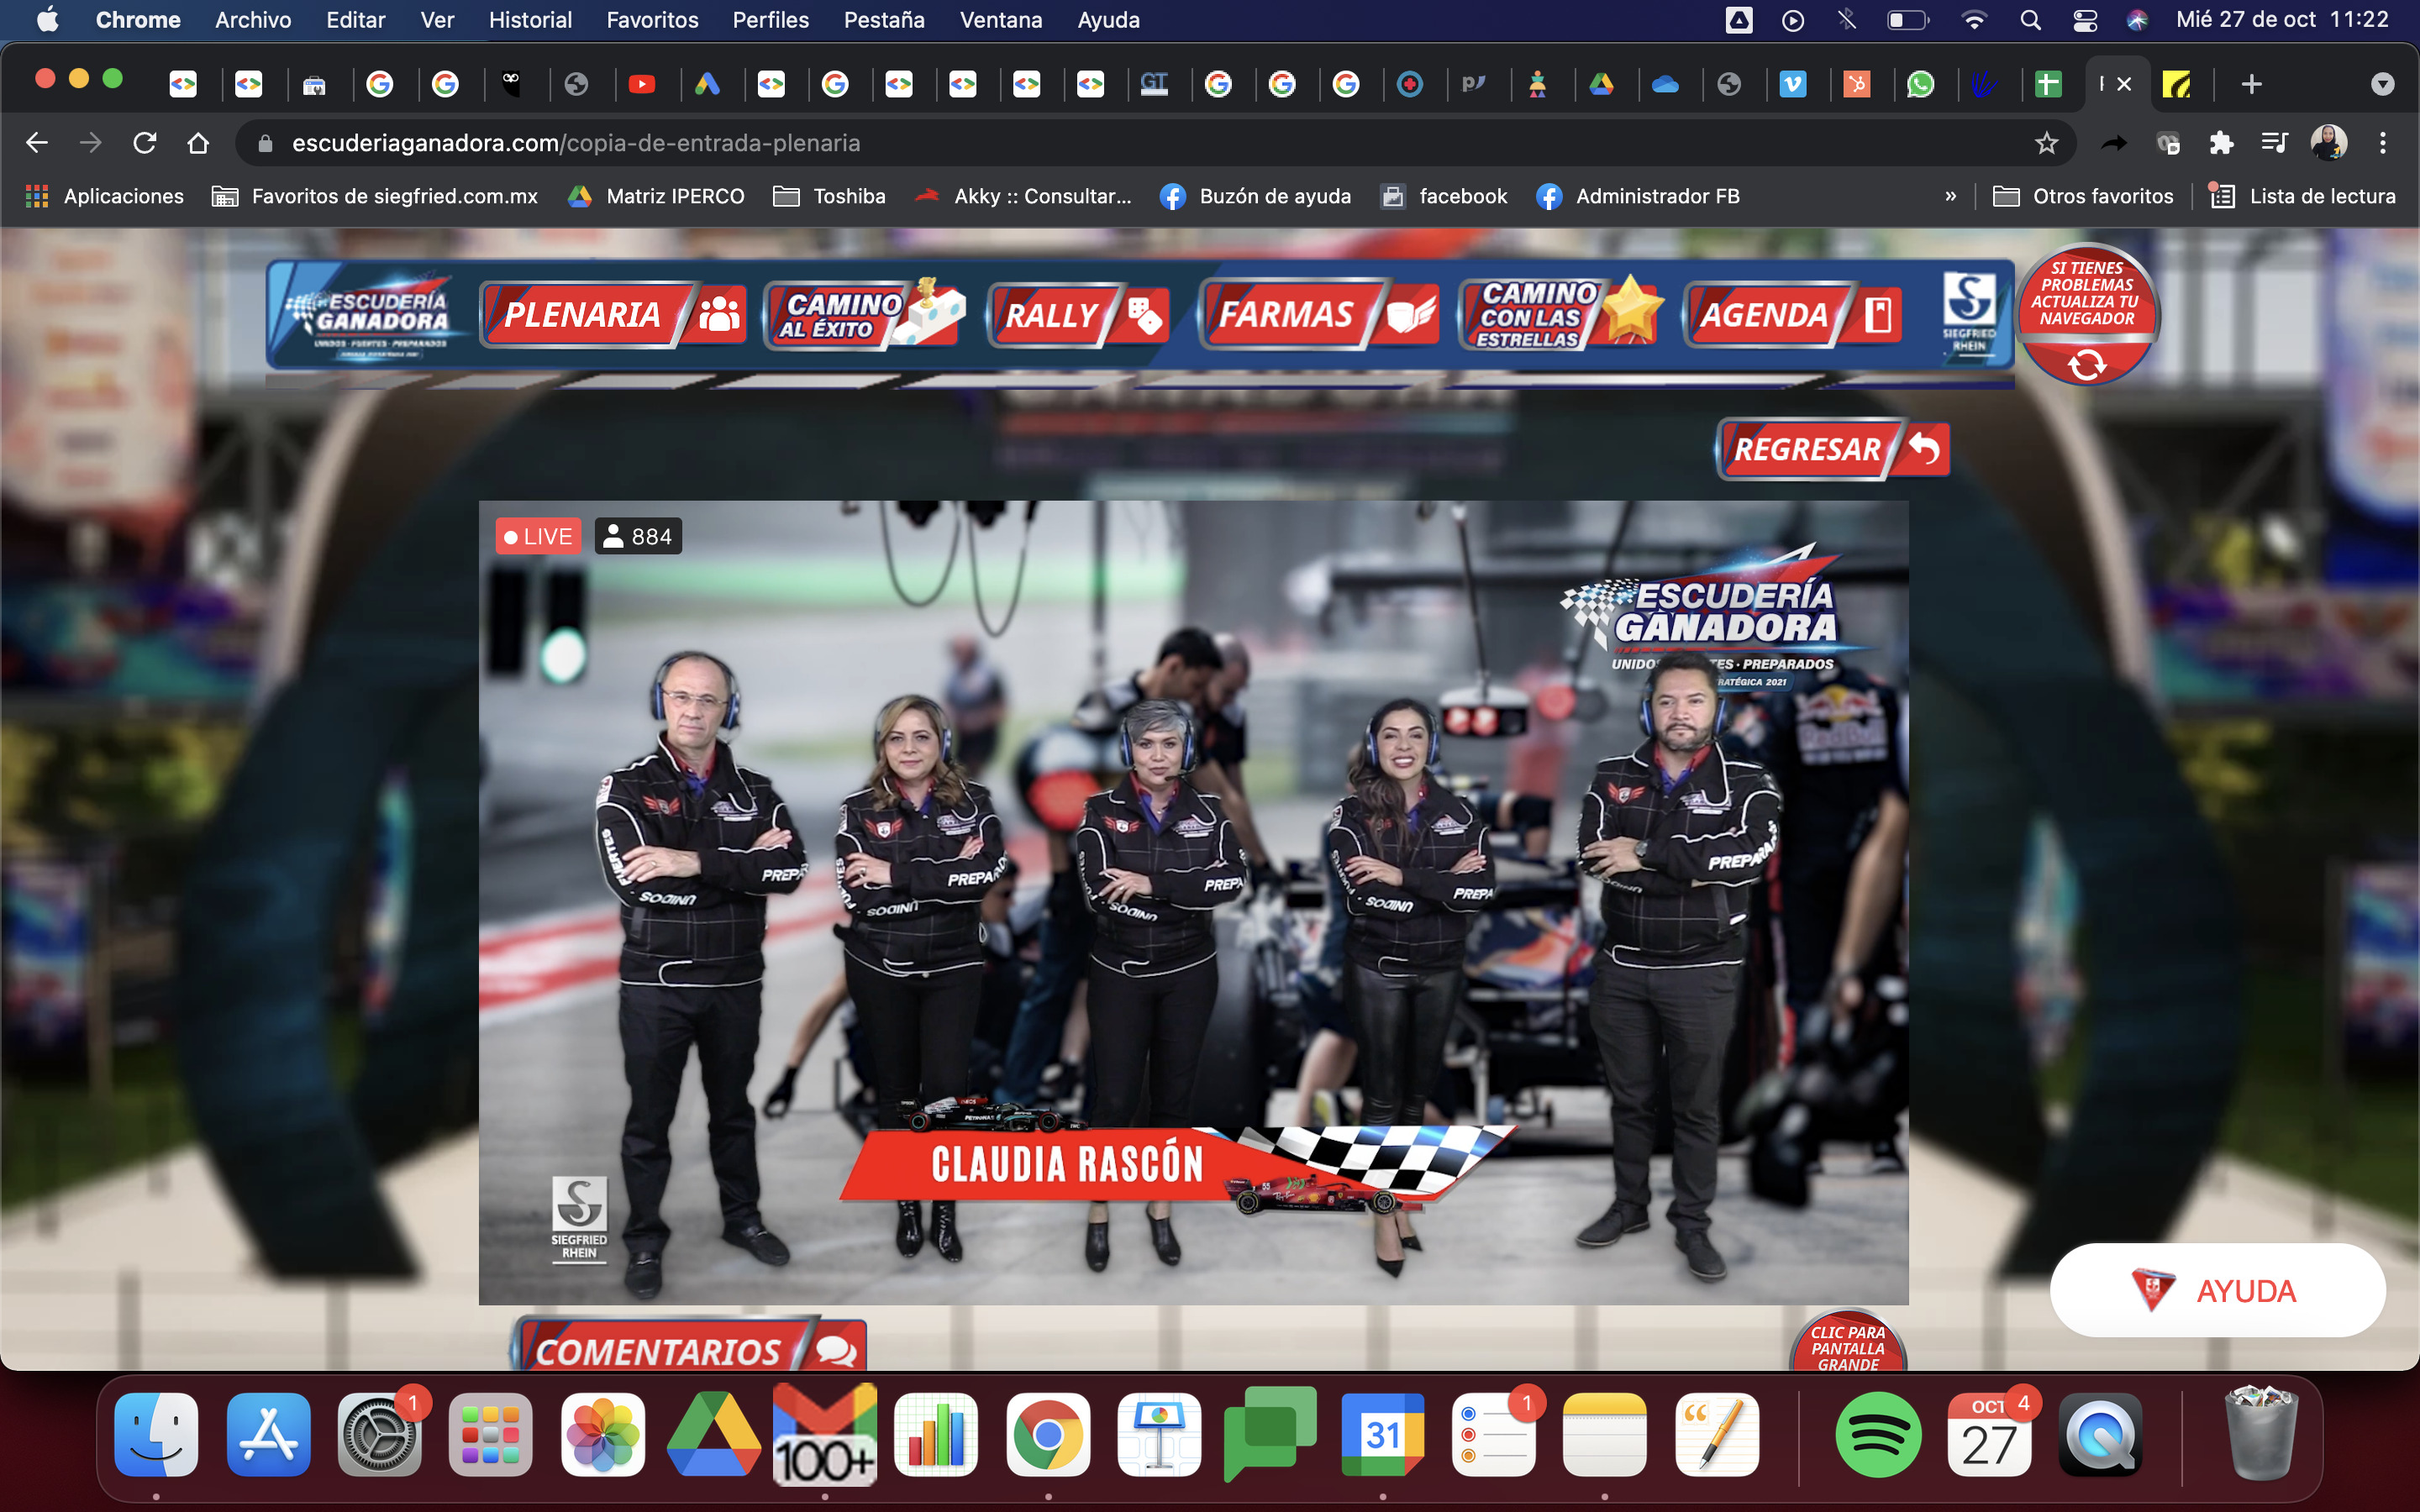Open Control Center in menu bar

point(2085,20)
